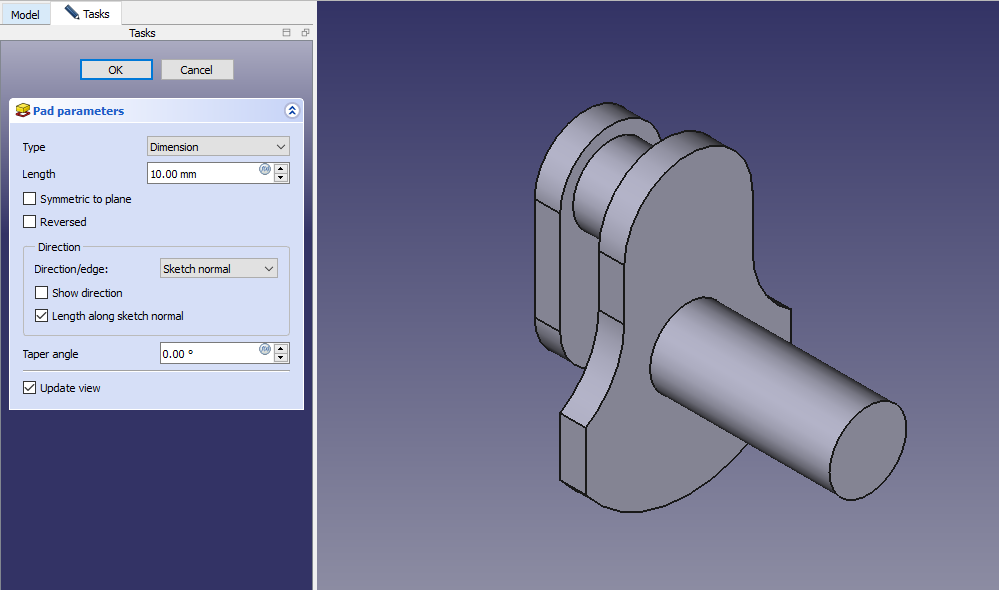Collapse the Pad parameters section
This screenshot has height=590, width=999.
[x=291, y=111]
